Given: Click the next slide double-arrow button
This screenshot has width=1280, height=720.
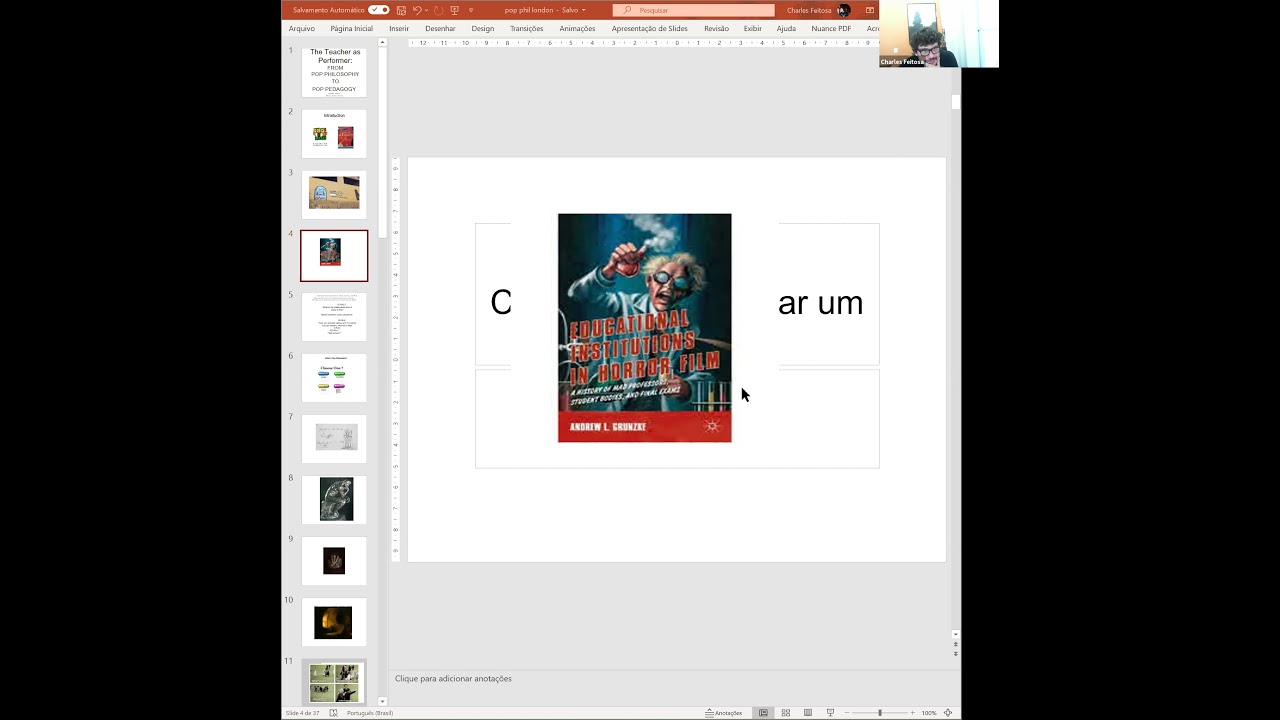Looking at the screenshot, I should (956, 652).
